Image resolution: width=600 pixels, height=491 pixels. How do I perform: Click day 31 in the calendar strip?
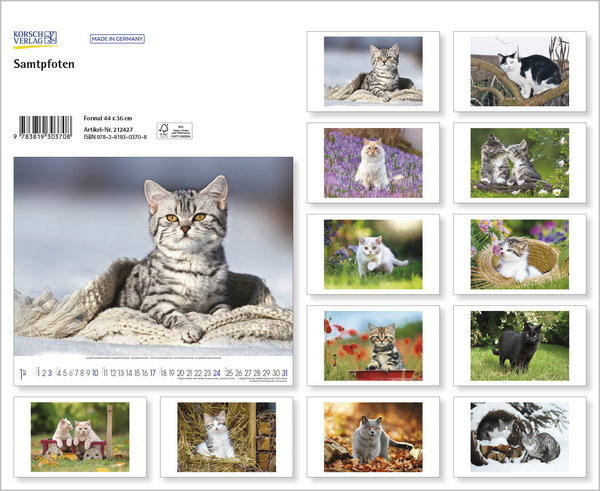[x=285, y=373]
